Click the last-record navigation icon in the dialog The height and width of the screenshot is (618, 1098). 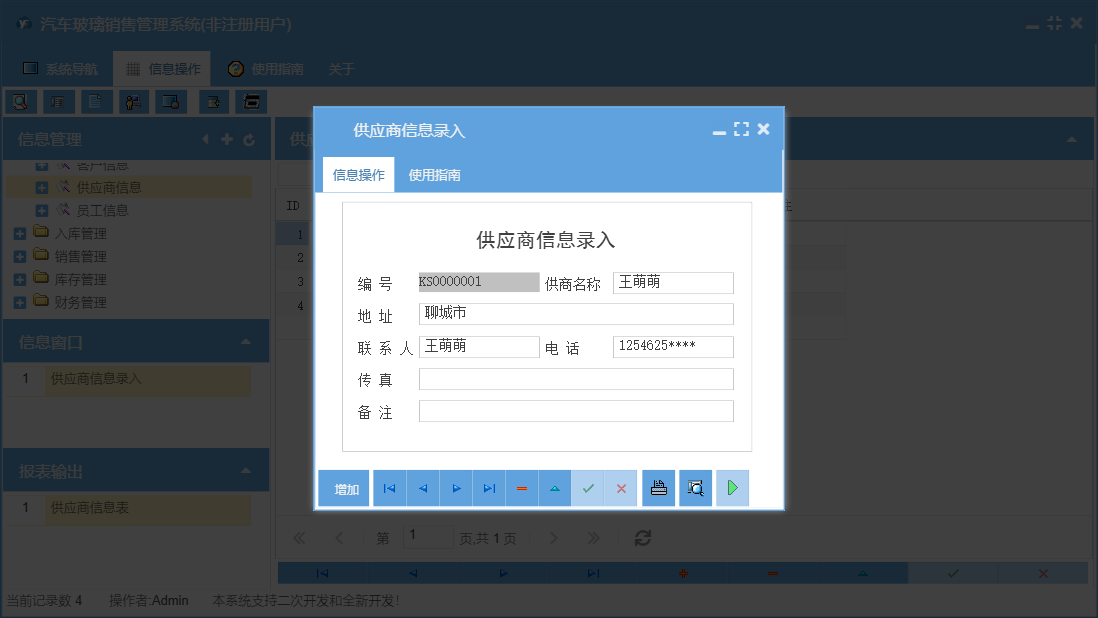tap(488, 488)
